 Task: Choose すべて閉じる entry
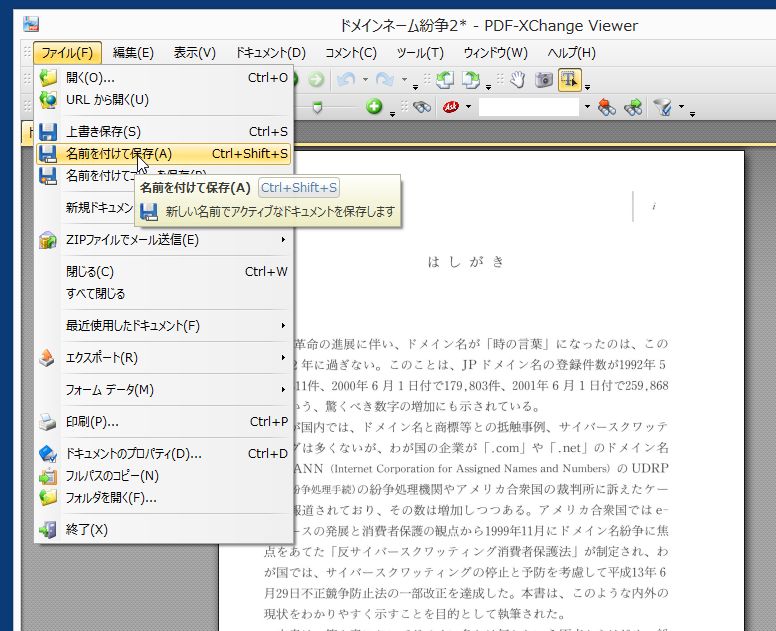[163, 294]
